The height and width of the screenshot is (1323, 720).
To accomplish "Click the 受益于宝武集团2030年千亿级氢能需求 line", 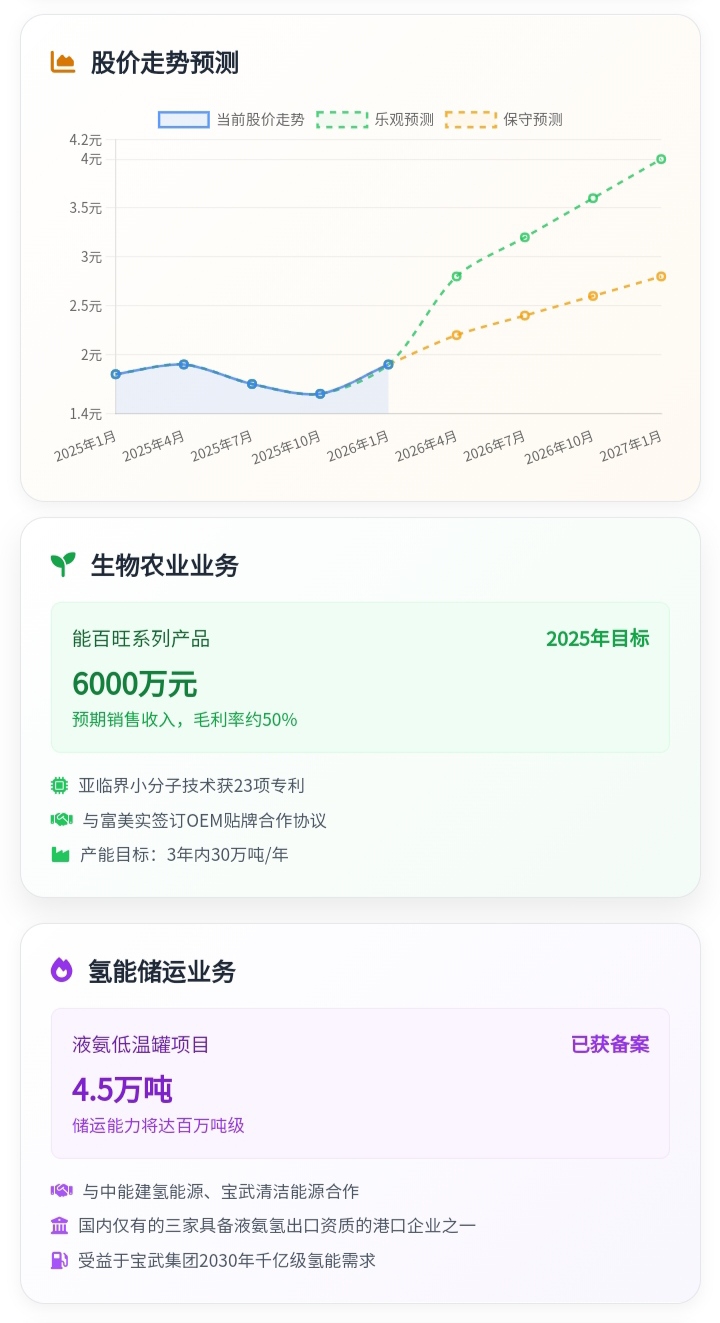I will pos(227,1261).
